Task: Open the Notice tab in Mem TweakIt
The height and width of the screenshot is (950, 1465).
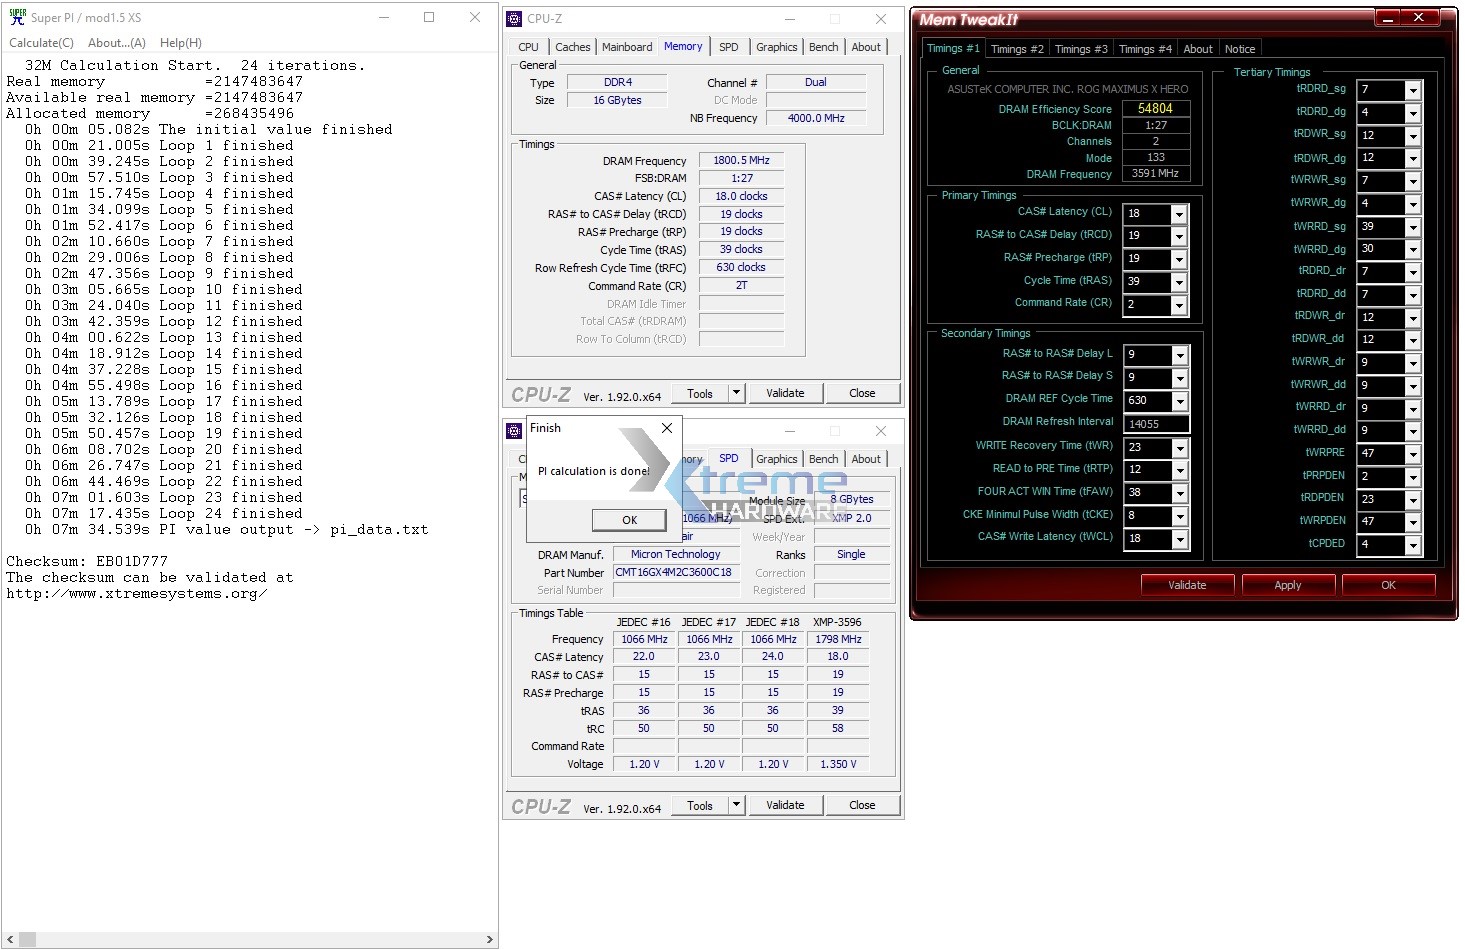Action: 1240,48
